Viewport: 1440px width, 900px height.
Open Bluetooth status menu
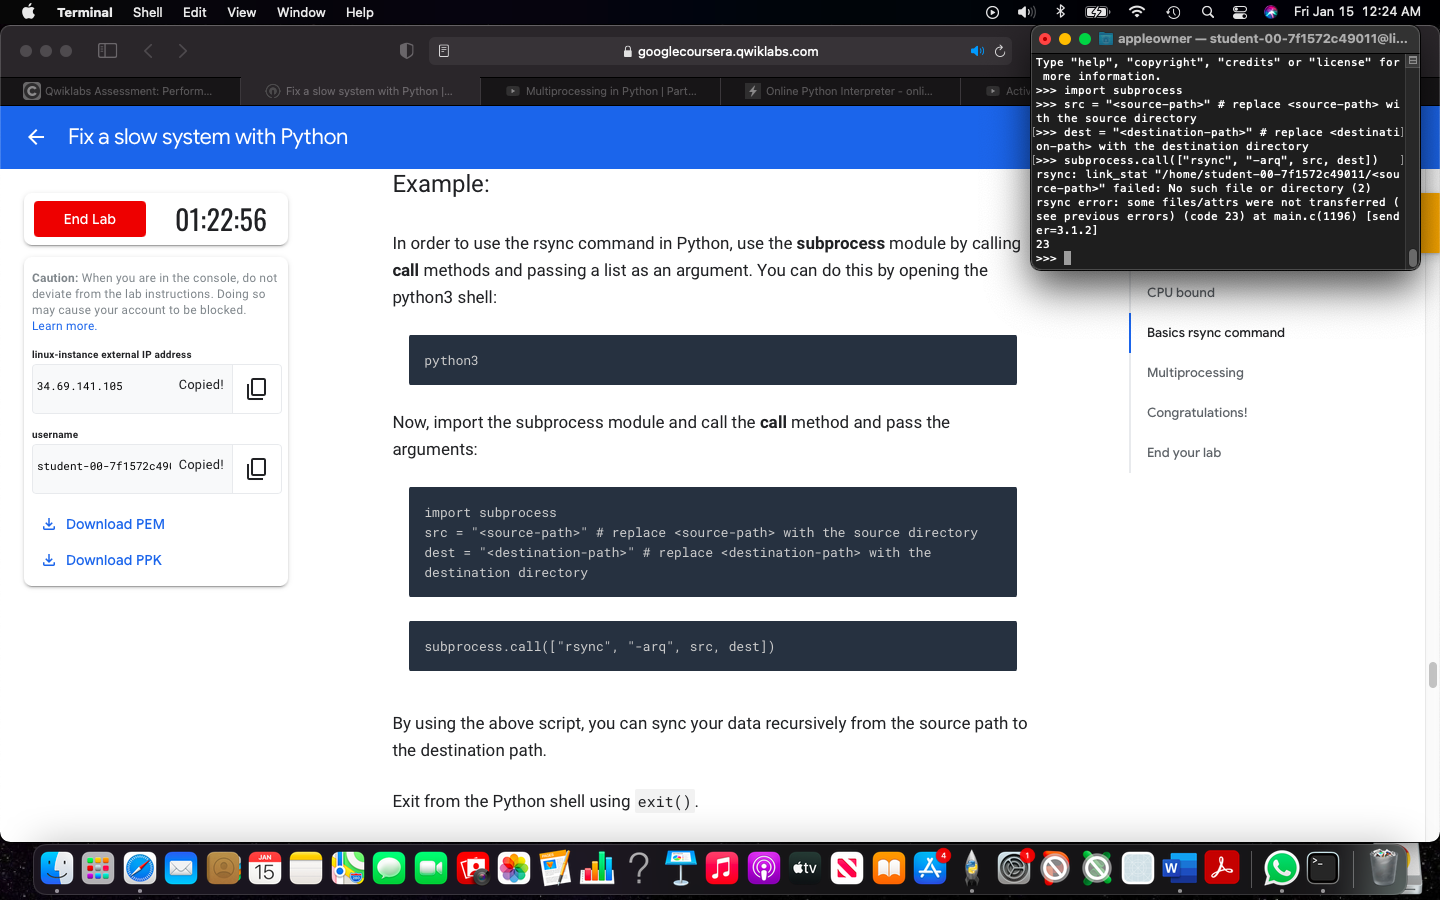(1061, 12)
